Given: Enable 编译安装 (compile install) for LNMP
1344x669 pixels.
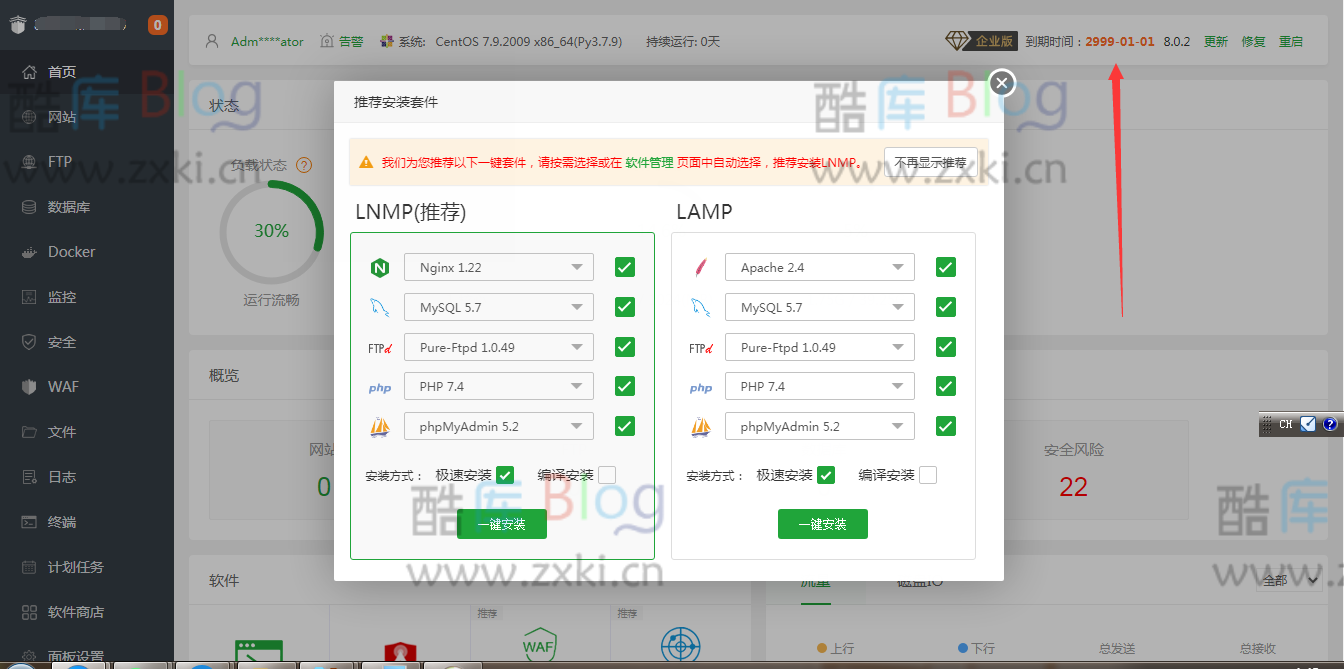Looking at the screenshot, I should coord(605,474).
